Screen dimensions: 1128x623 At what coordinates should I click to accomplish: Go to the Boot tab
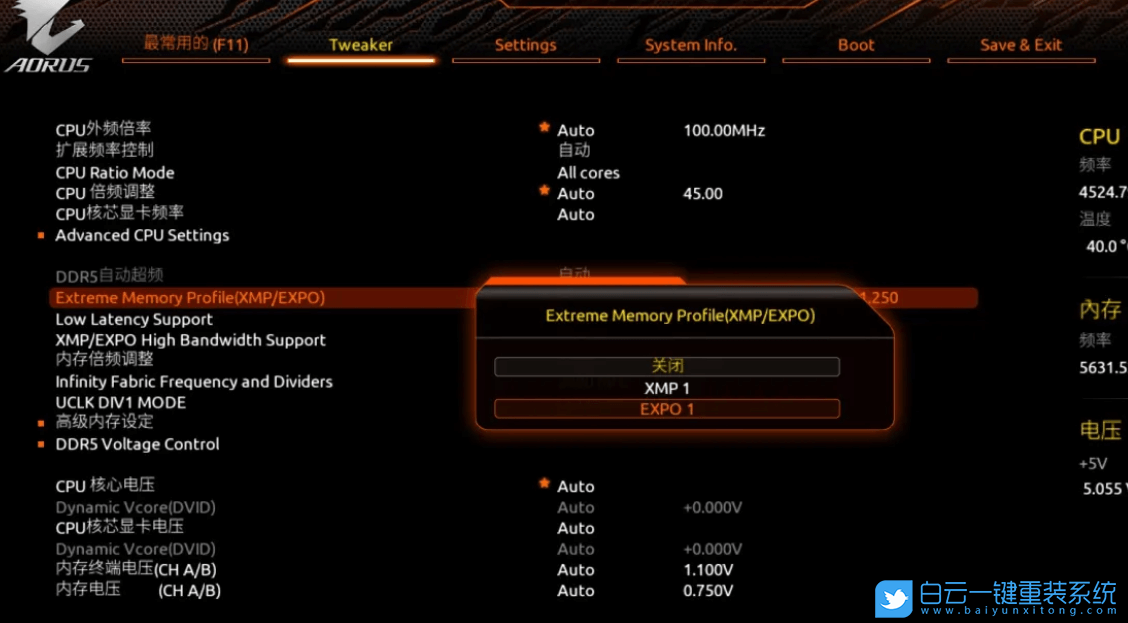[856, 45]
